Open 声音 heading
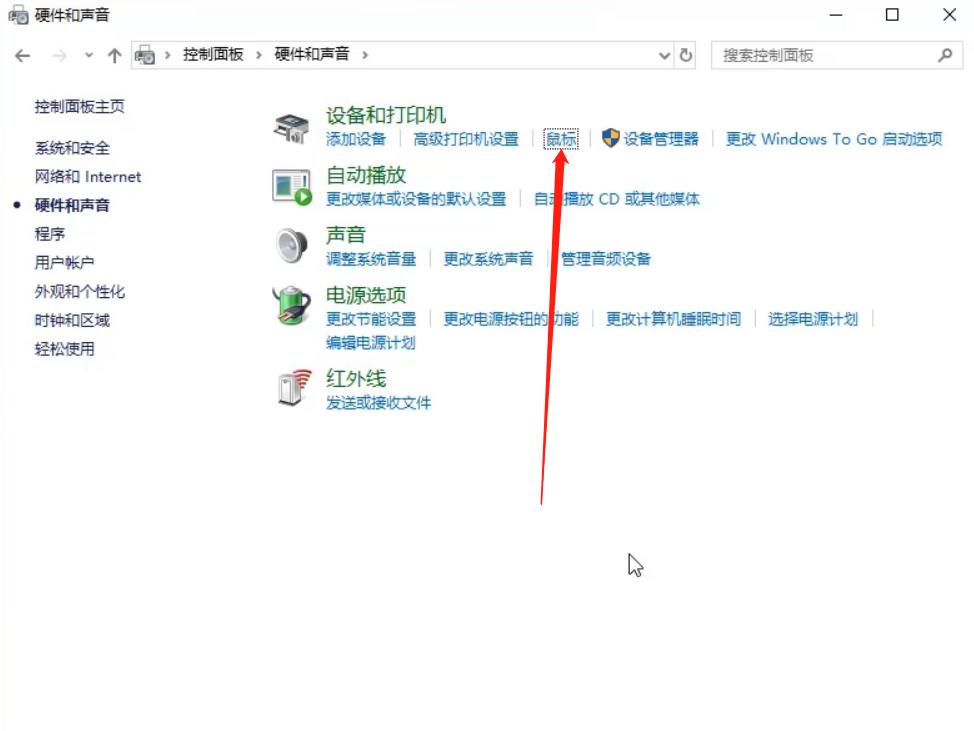Viewport: 974px width, 731px height. click(x=346, y=235)
